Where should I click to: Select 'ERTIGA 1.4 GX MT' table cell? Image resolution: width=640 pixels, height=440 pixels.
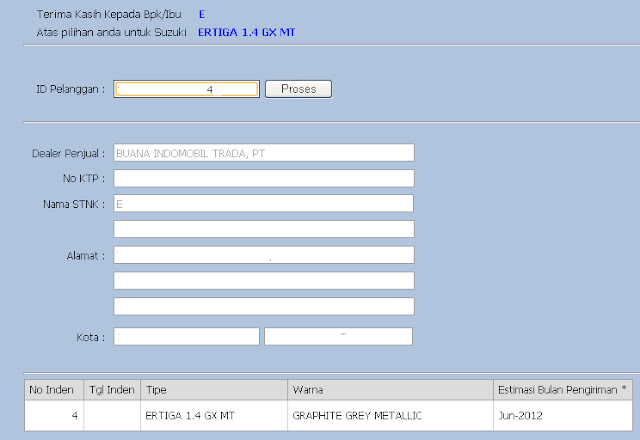click(214, 416)
